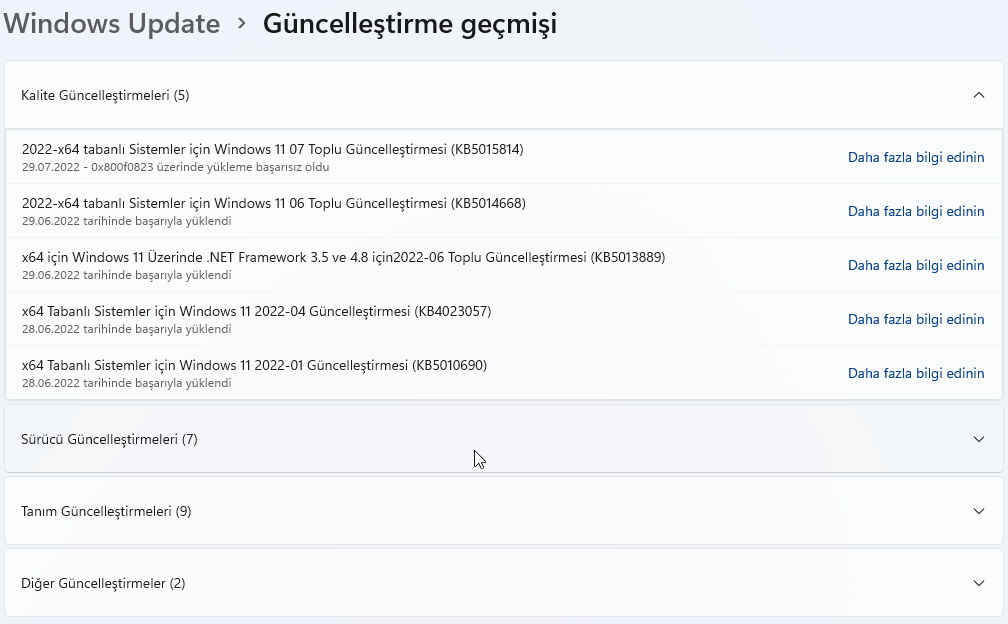This screenshot has height=624, width=1008.
Task: Open more info for KB5013889 .NET update
Action: pos(915,265)
